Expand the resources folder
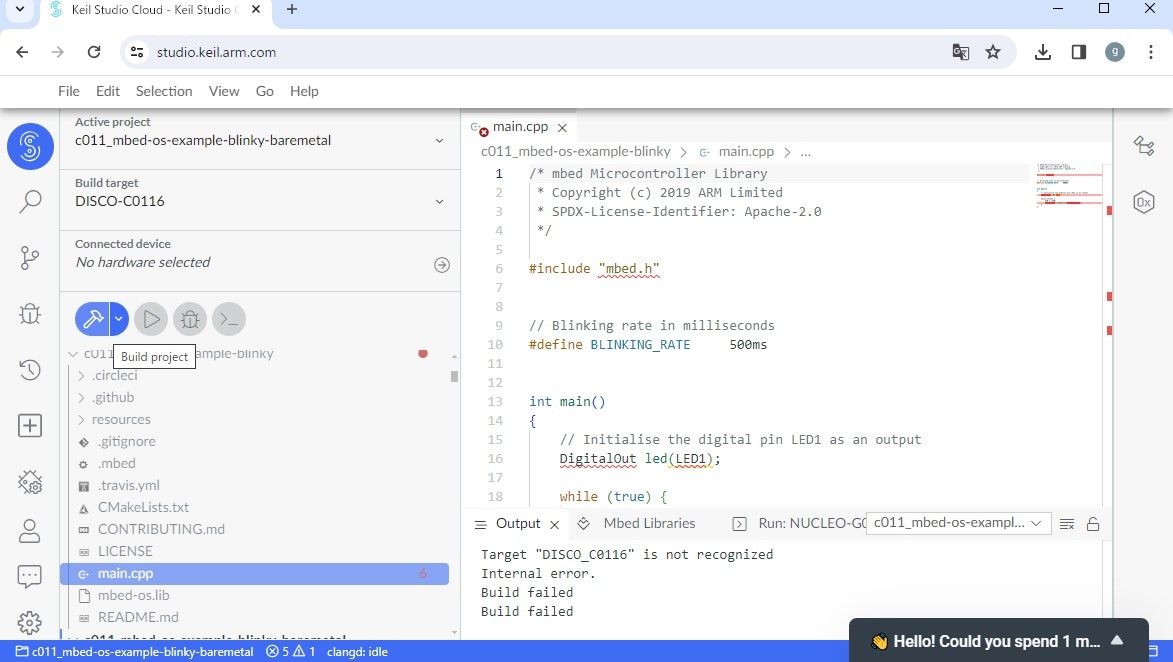 pyautogui.click(x=82, y=420)
